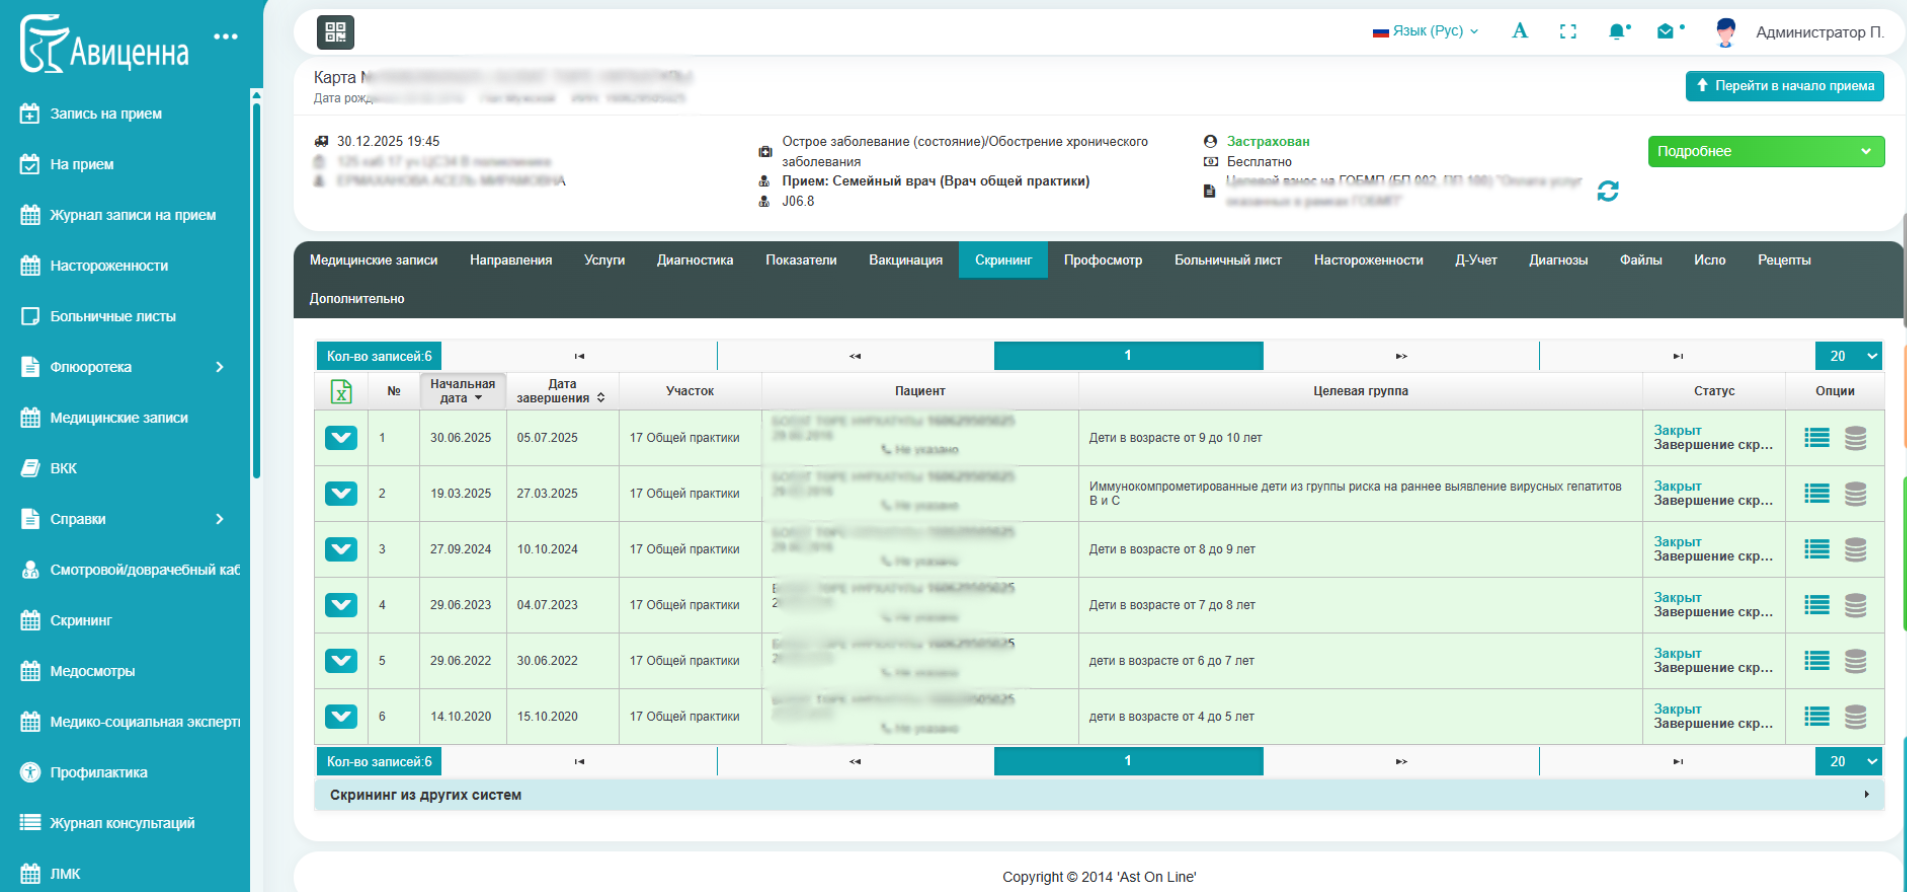Open 'Журнал записи на прием' in sidebar
Viewport: 1907px width, 892px height.
point(132,215)
